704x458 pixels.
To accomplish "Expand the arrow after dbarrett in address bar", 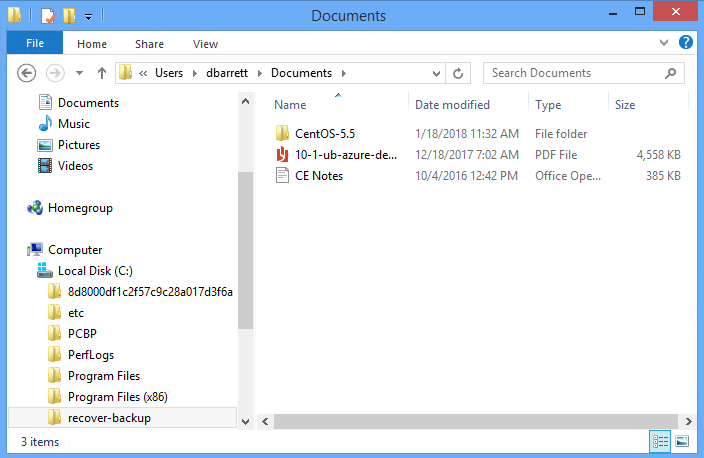I will [x=260, y=73].
